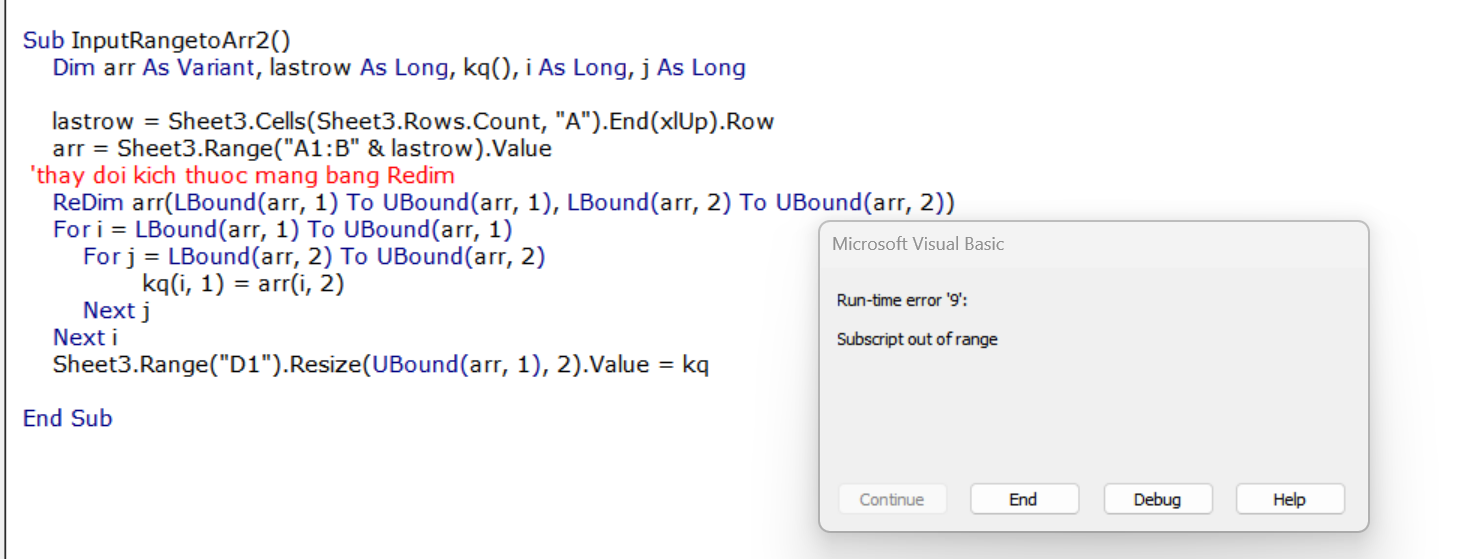Screen dimensions: 1462x559
Task: Click the Dim arr As Variant declaration
Action: click(x=399, y=68)
